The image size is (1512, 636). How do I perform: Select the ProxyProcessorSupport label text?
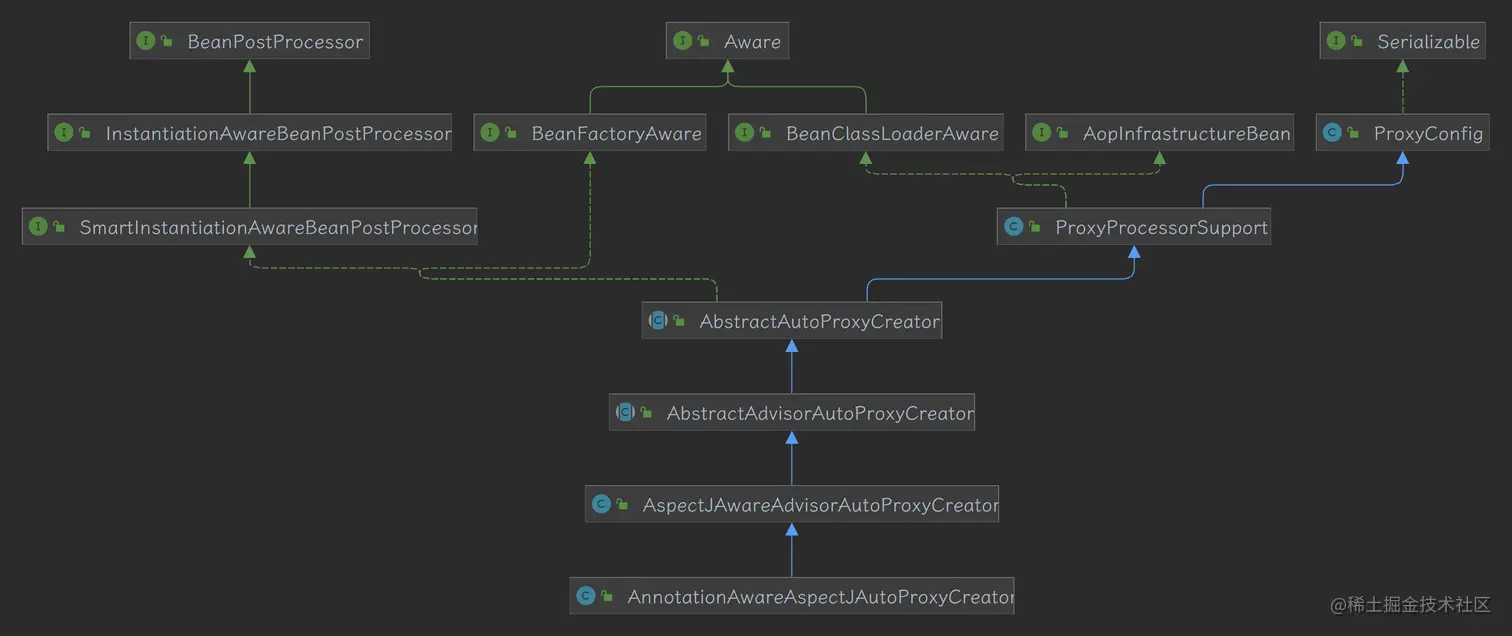[x=1161, y=228]
